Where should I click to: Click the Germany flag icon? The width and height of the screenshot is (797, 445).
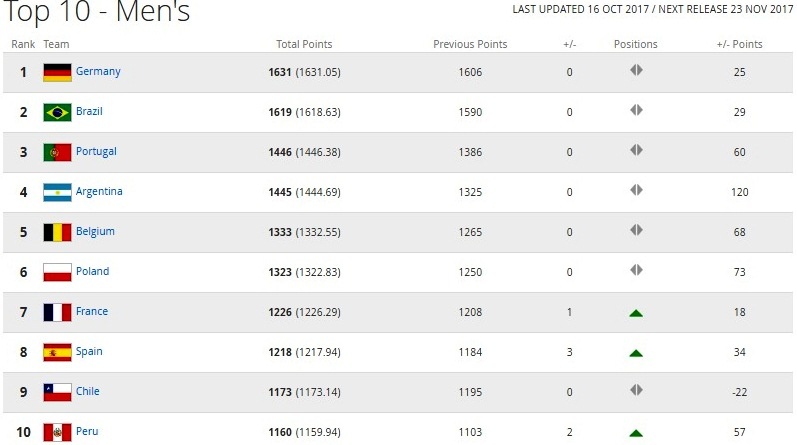tap(57, 72)
